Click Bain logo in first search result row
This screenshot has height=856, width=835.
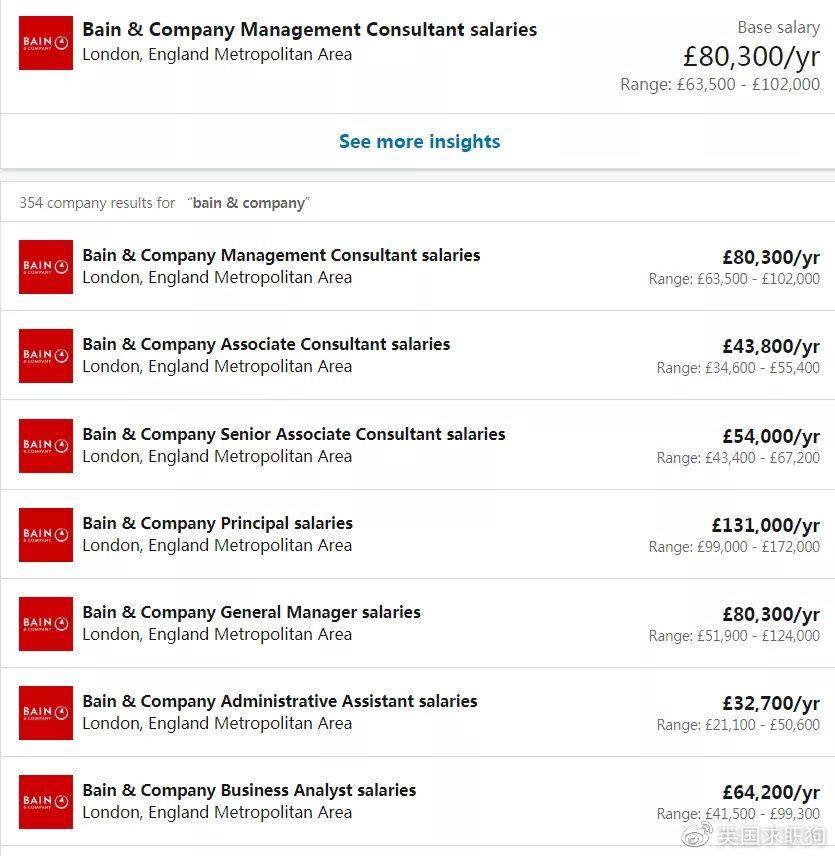click(46, 267)
